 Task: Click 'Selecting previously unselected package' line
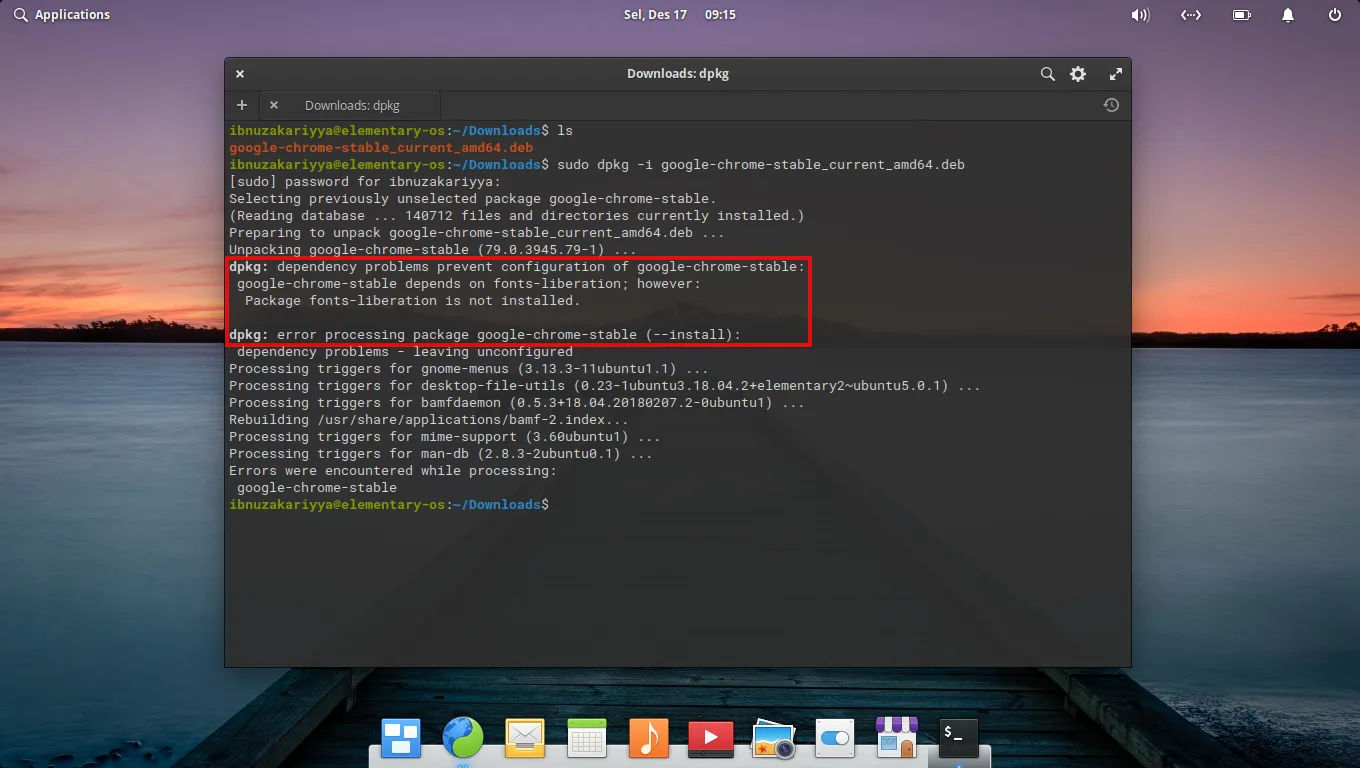473,199
